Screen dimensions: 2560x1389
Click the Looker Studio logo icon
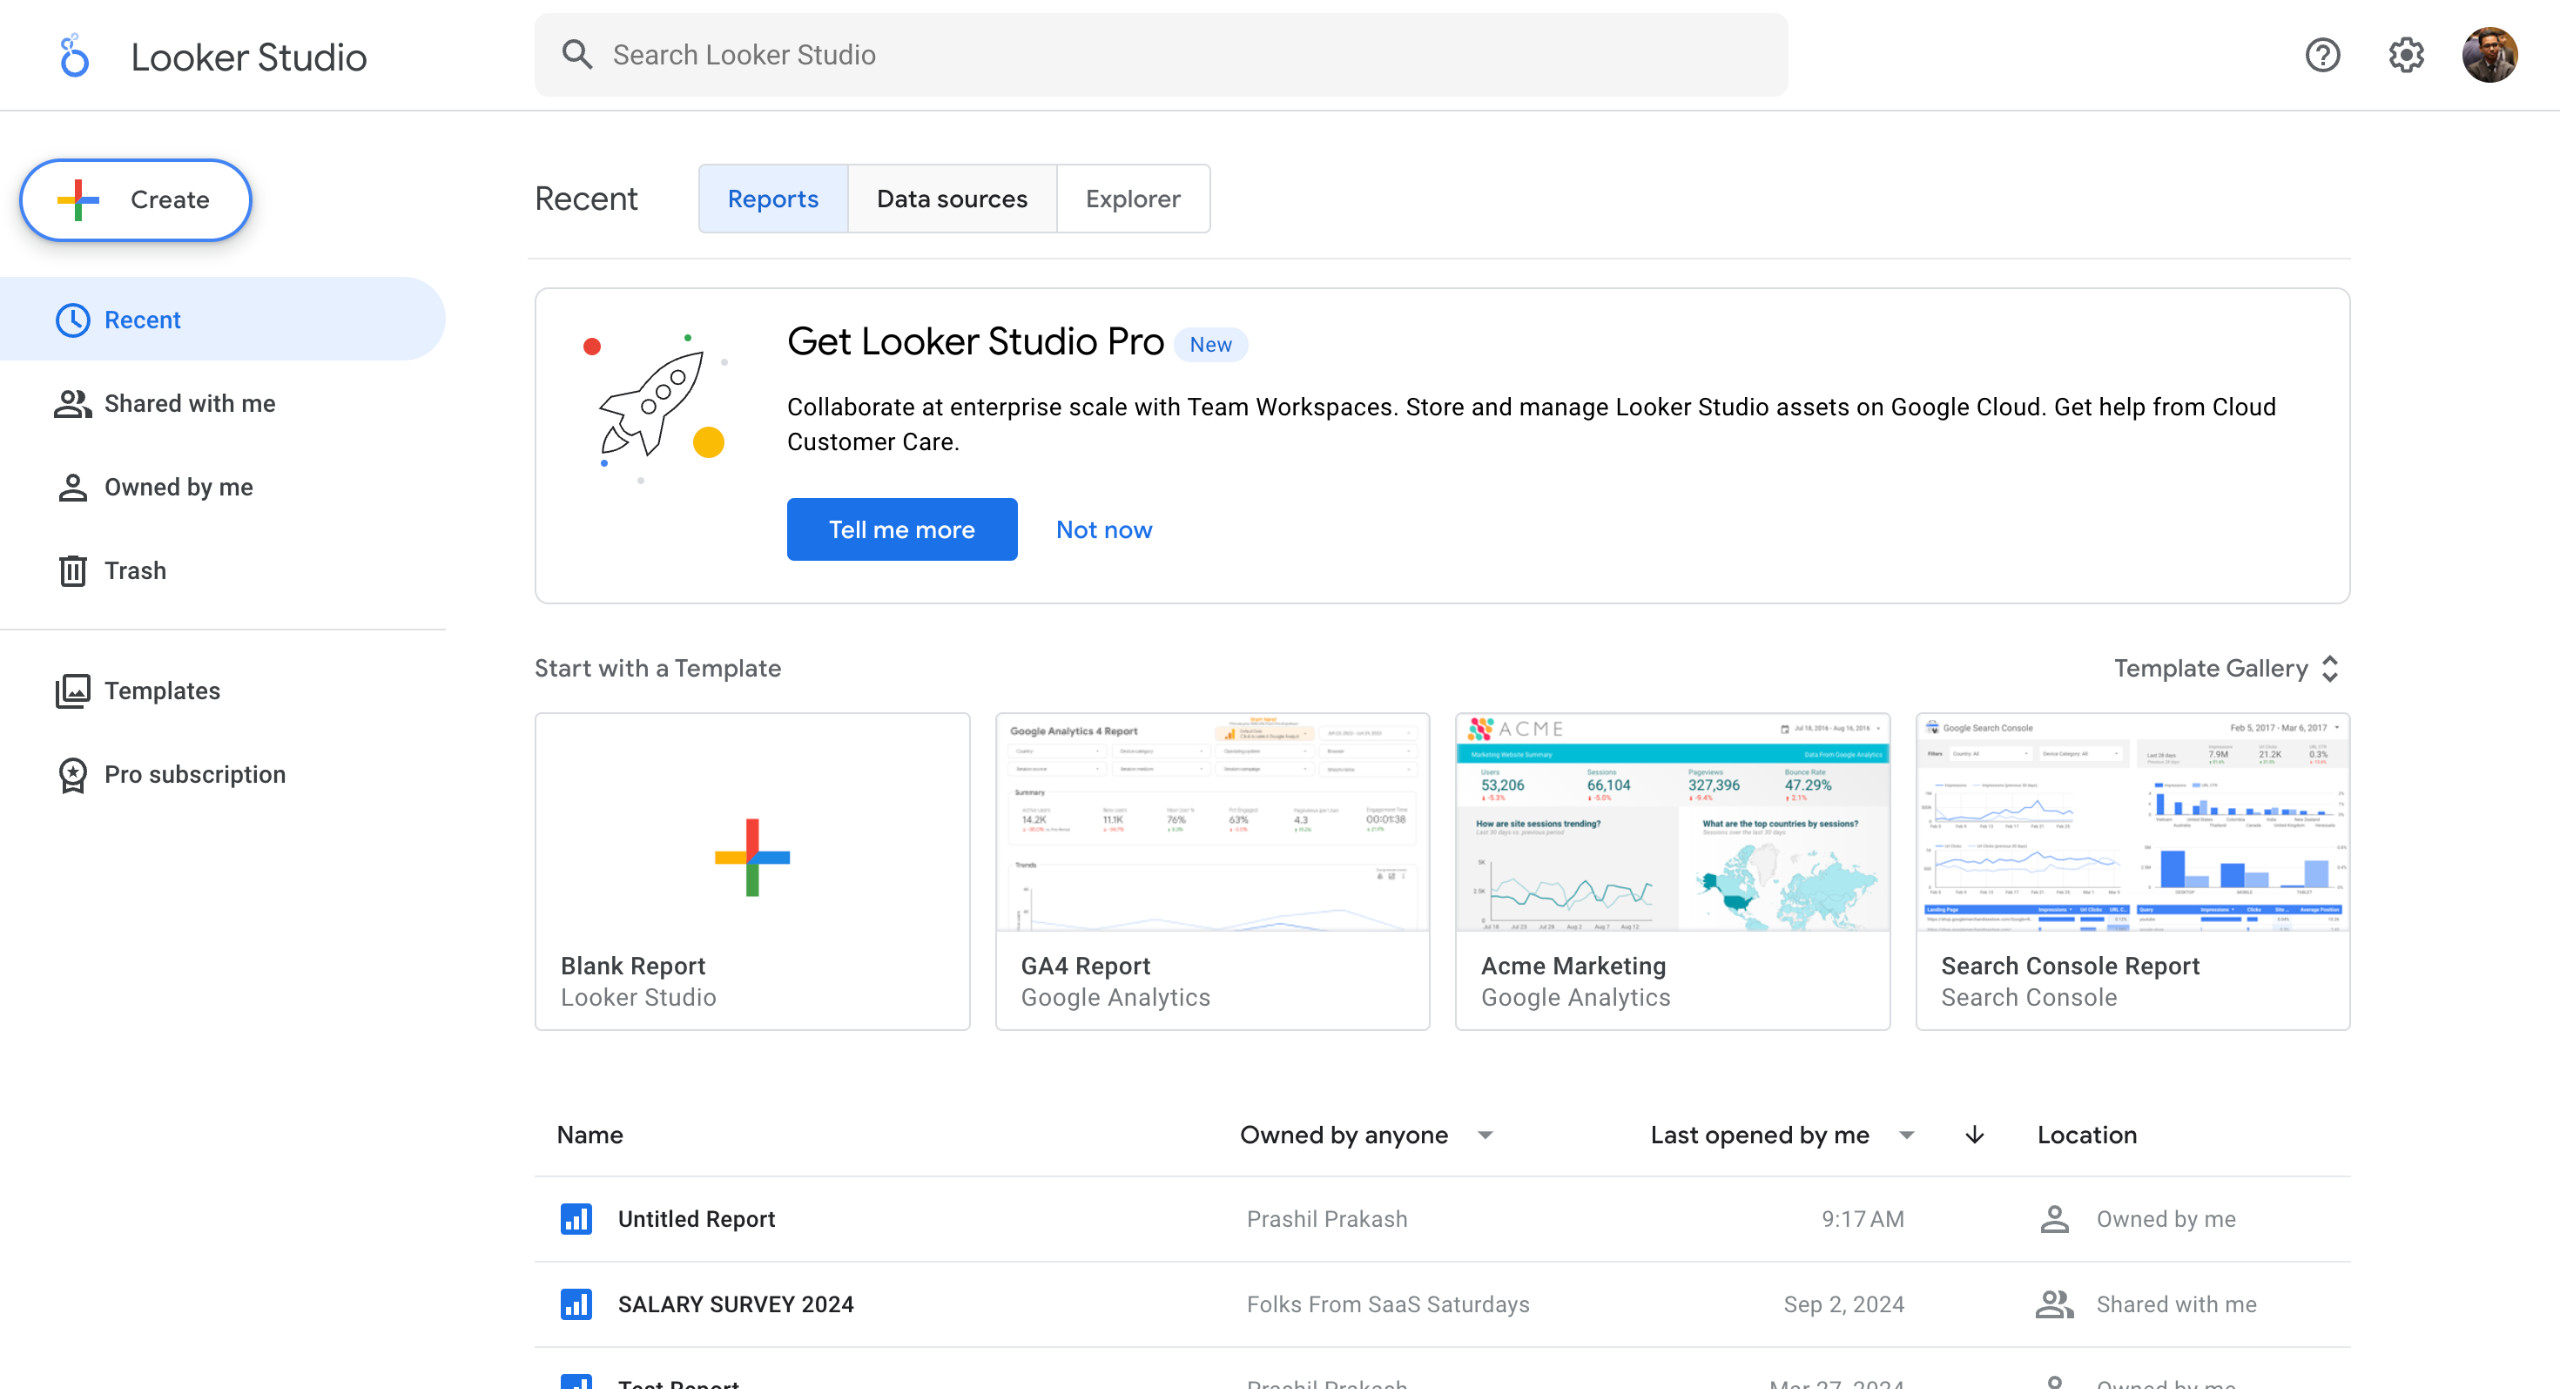pyautogui.click(x=74, y=56)
